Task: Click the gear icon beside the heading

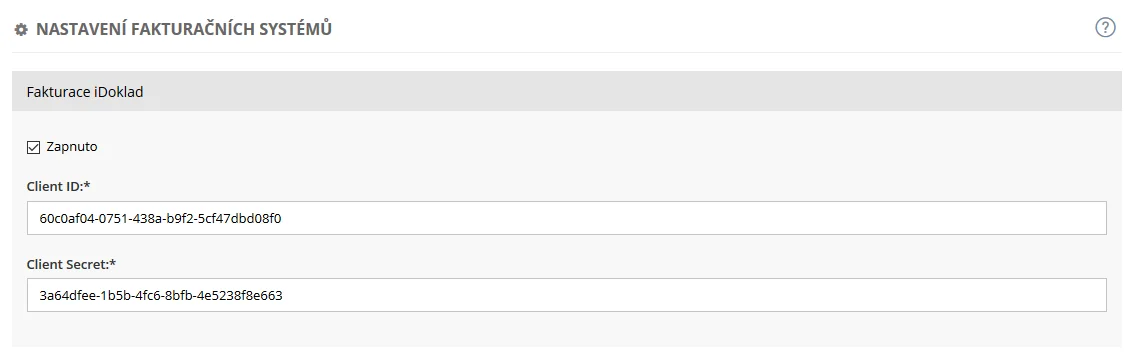Action: (21, 30)
